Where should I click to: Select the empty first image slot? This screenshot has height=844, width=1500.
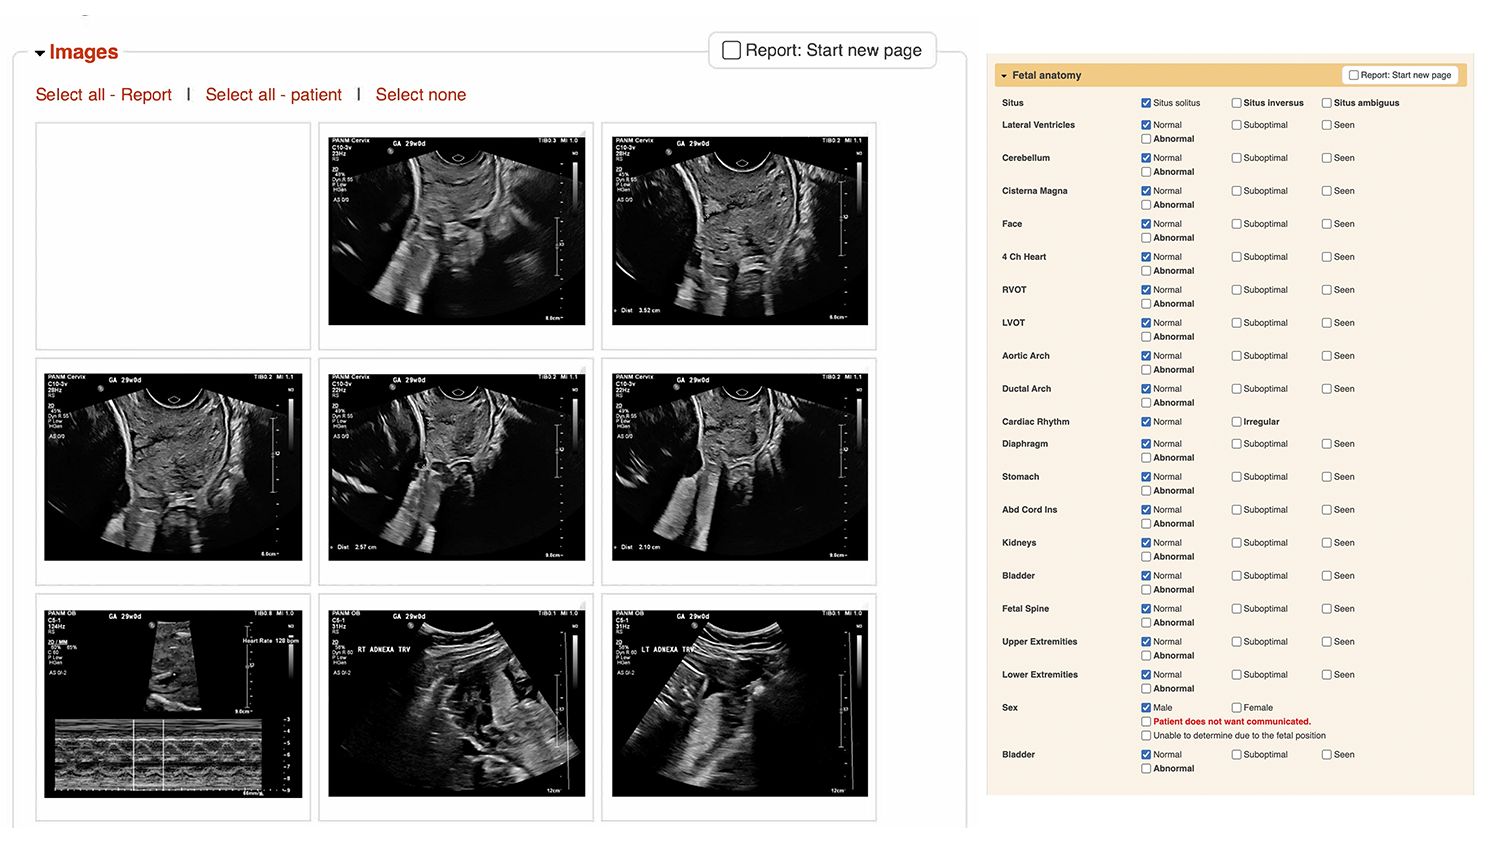click(x=173, y=236)
